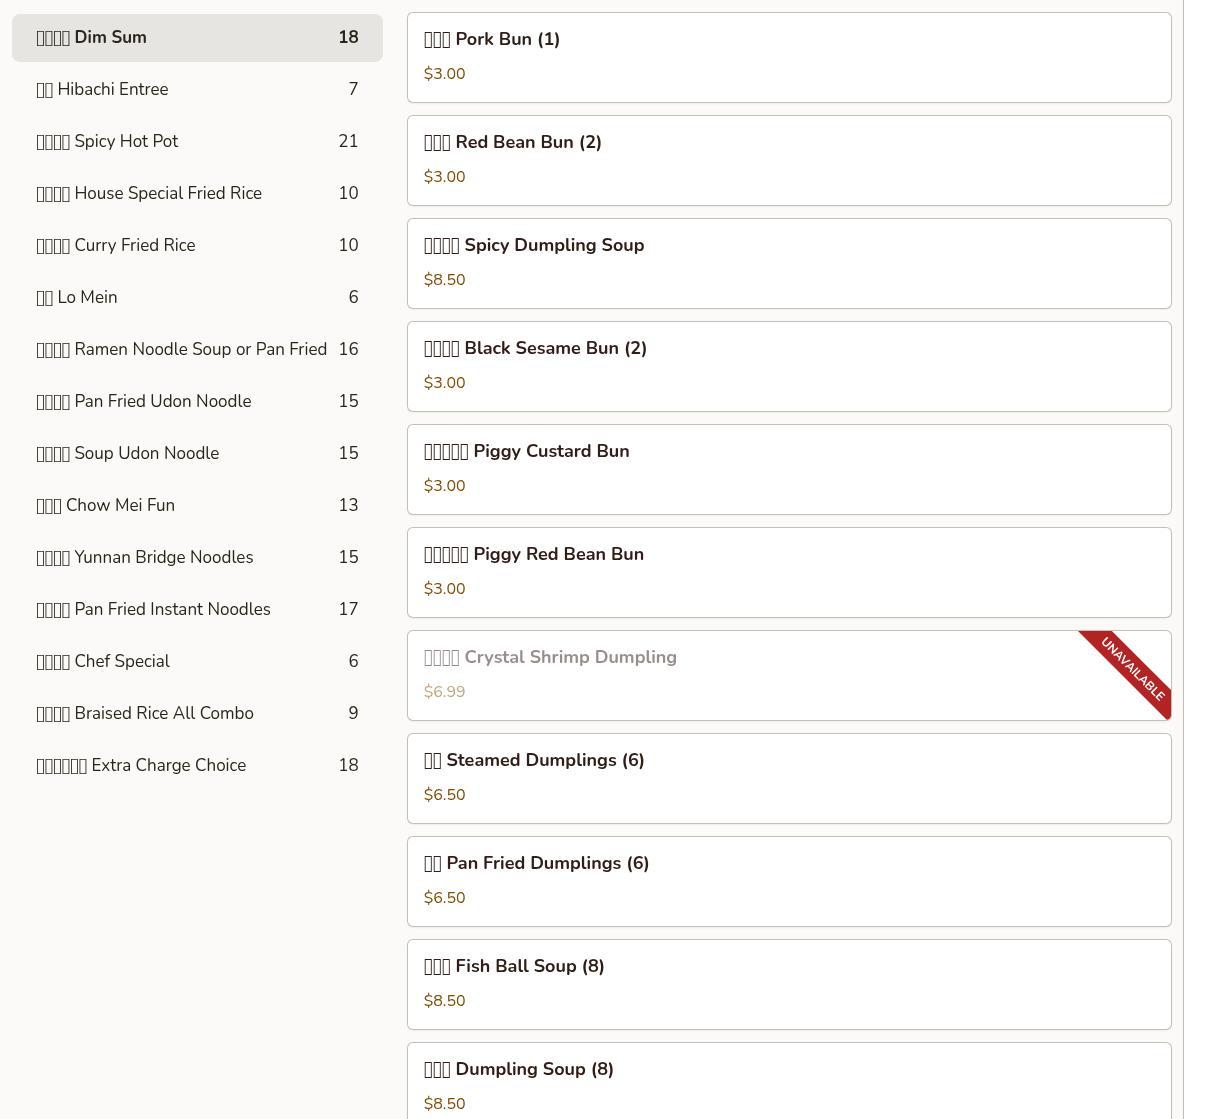Add Red Bean Bun (2) item
The image size is (1224, 1119).
click(788, 160)
